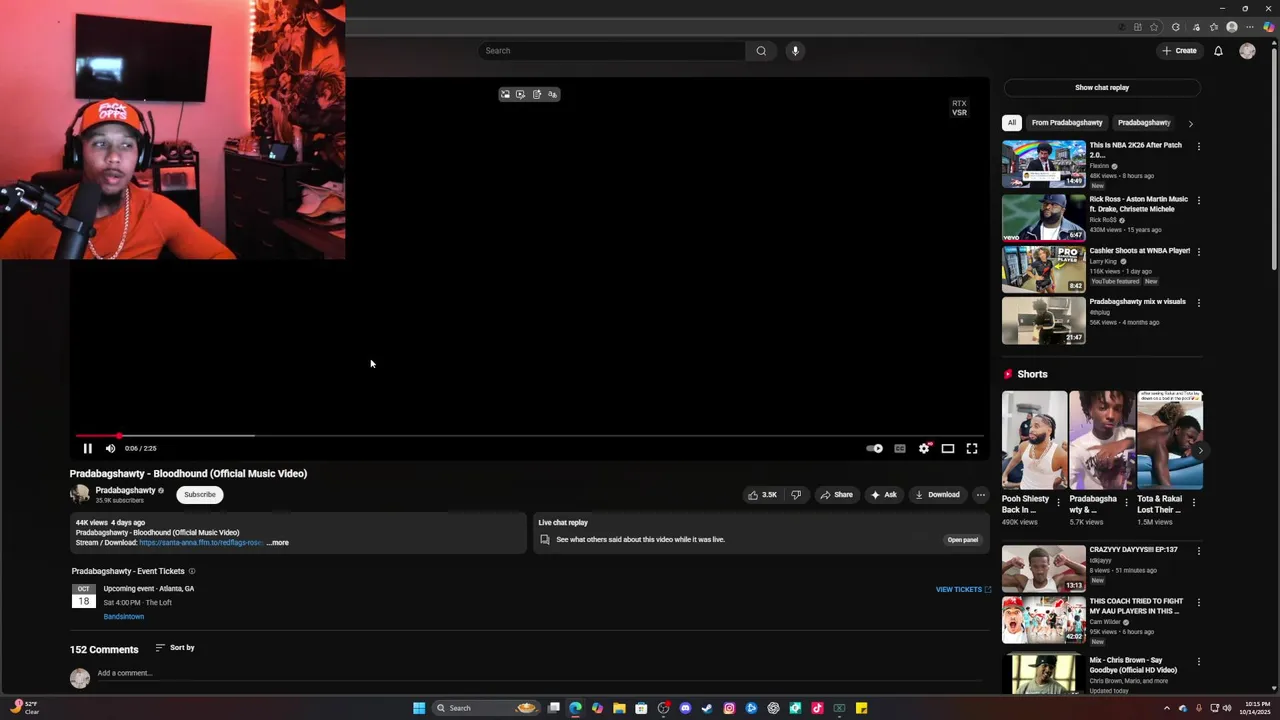Open the Create menu
This screenshot has width=1280, height=720.
tap(1180, 51)
